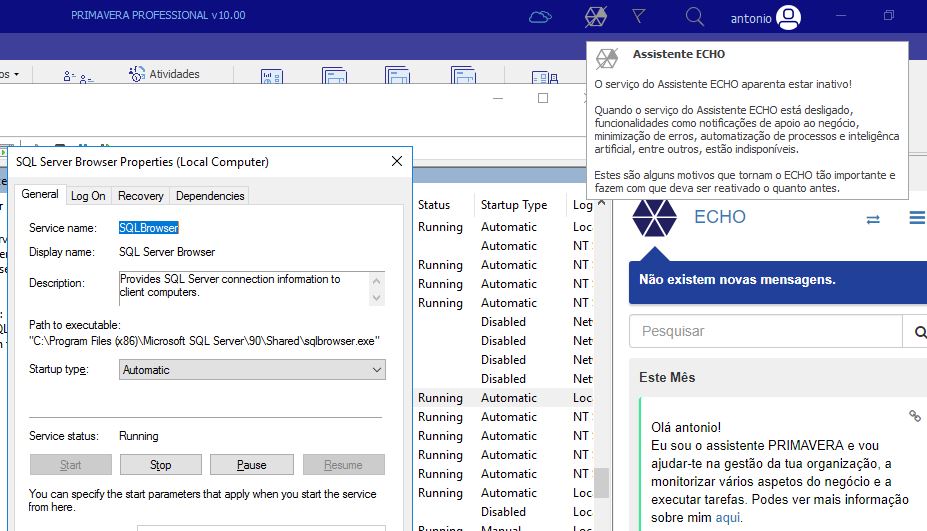927x531 pixels.
Task: Switch to the Log On tab
Action: (88, 196)
